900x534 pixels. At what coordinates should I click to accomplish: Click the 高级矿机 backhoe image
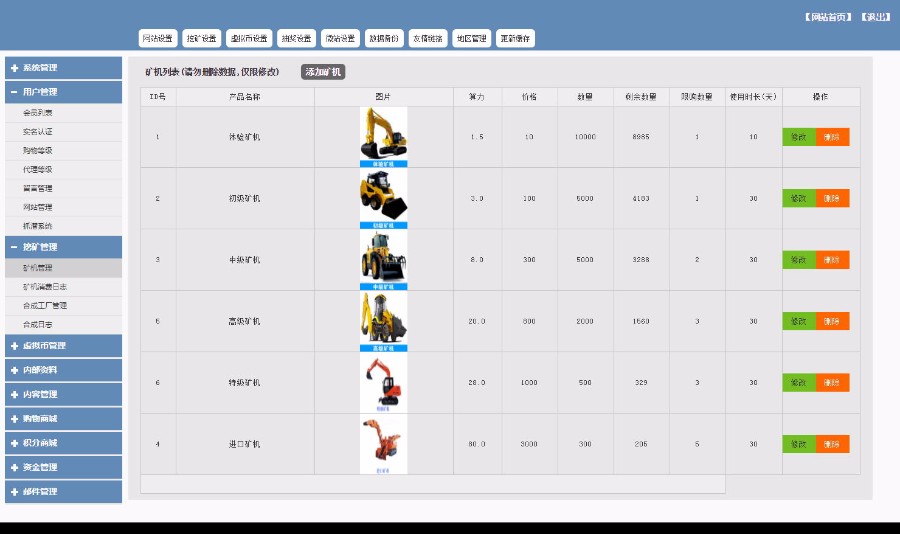pyautogui.click(x=383, y=321)
